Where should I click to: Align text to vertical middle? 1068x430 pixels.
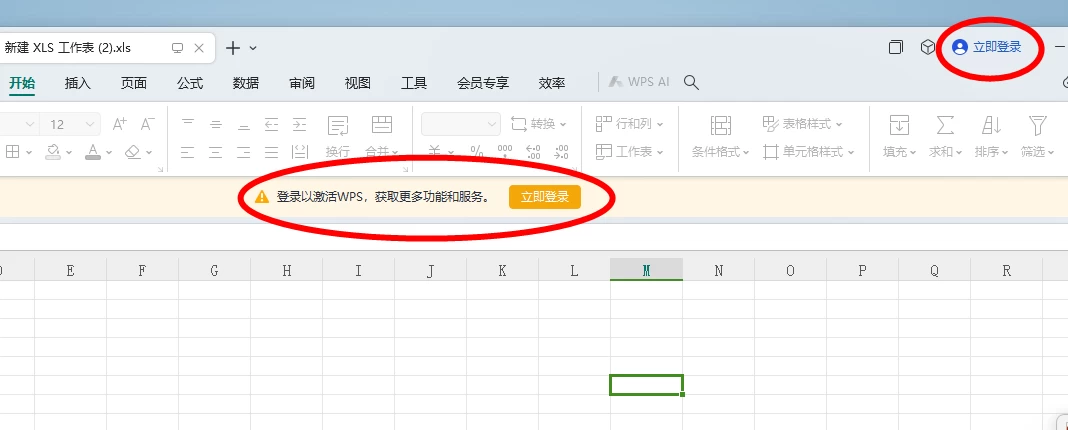[216, 124]
